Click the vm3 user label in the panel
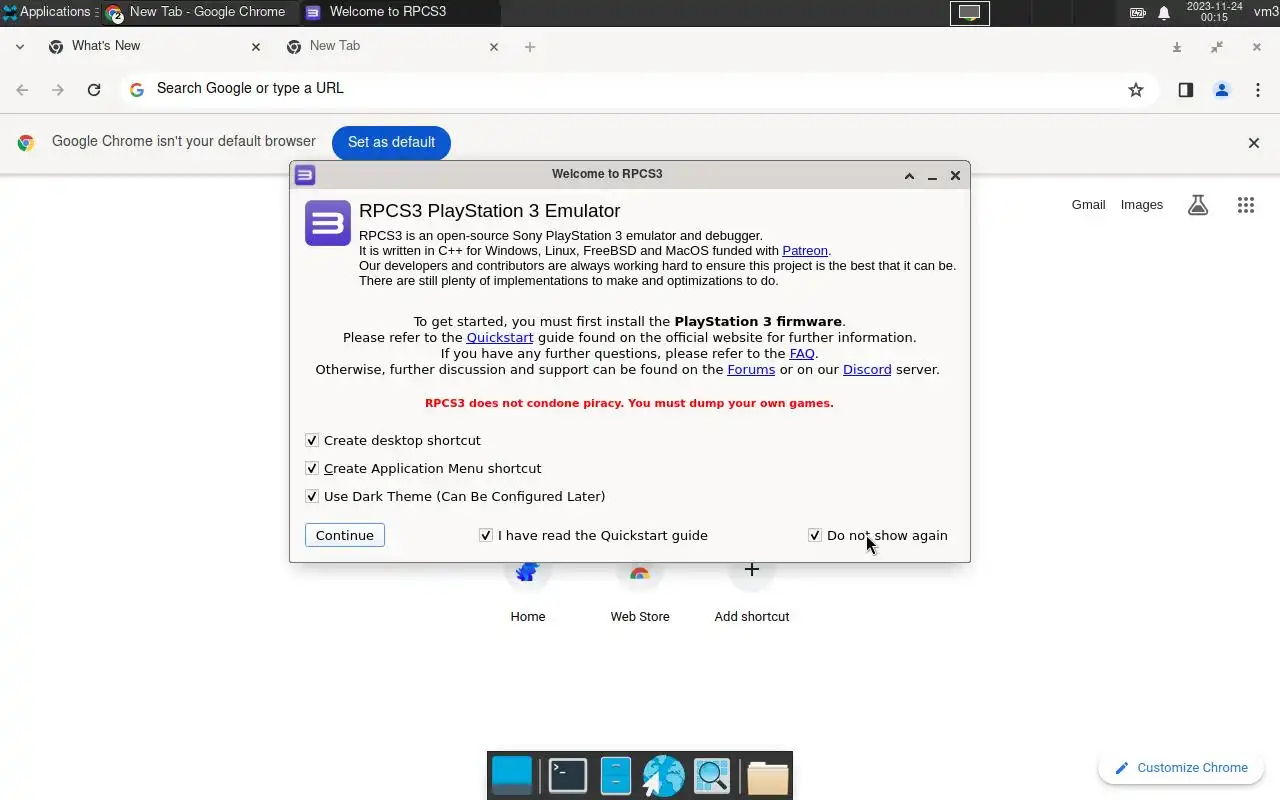This screenshot has height=800, width=1280. tap(1266, 12)
